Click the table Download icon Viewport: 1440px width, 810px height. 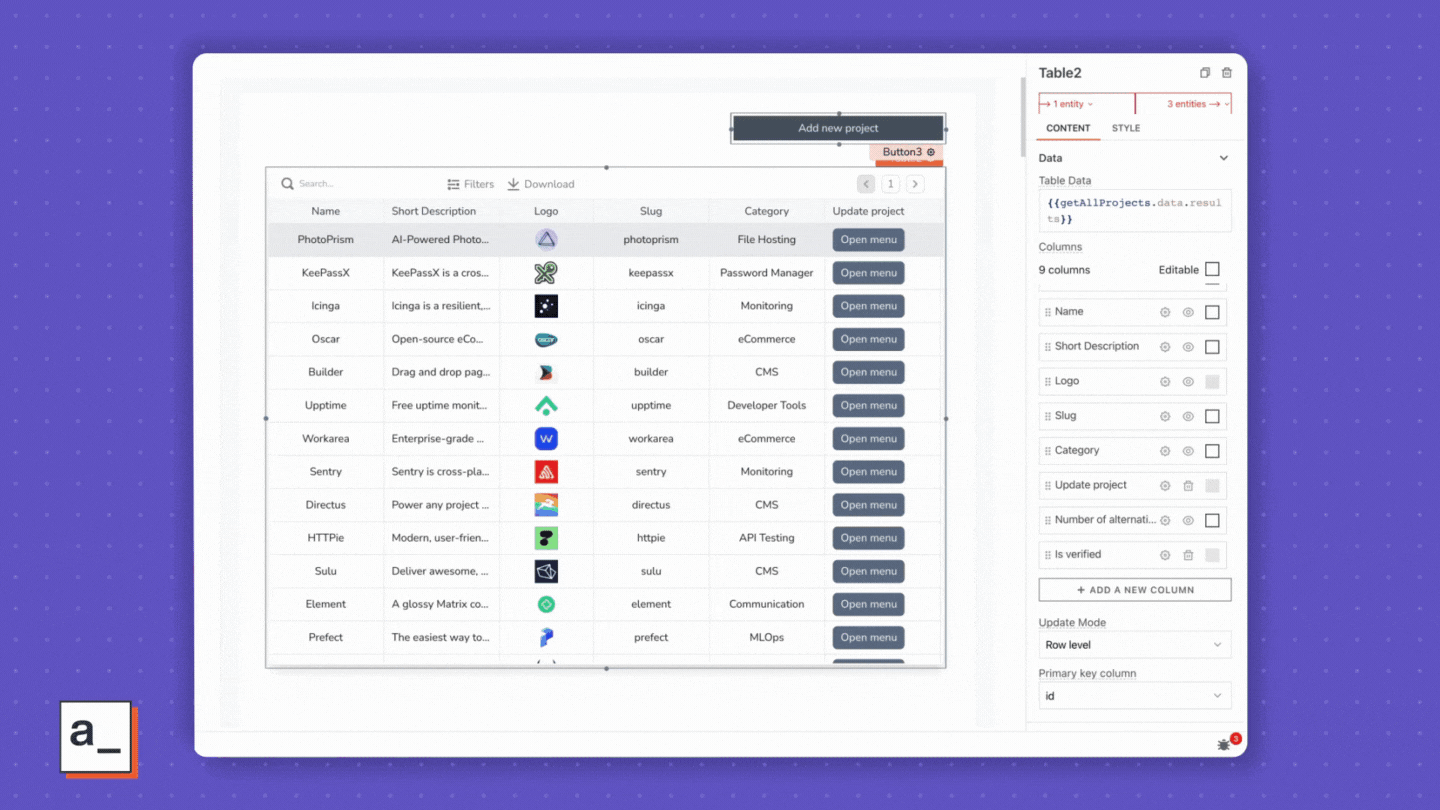(514, 184)
